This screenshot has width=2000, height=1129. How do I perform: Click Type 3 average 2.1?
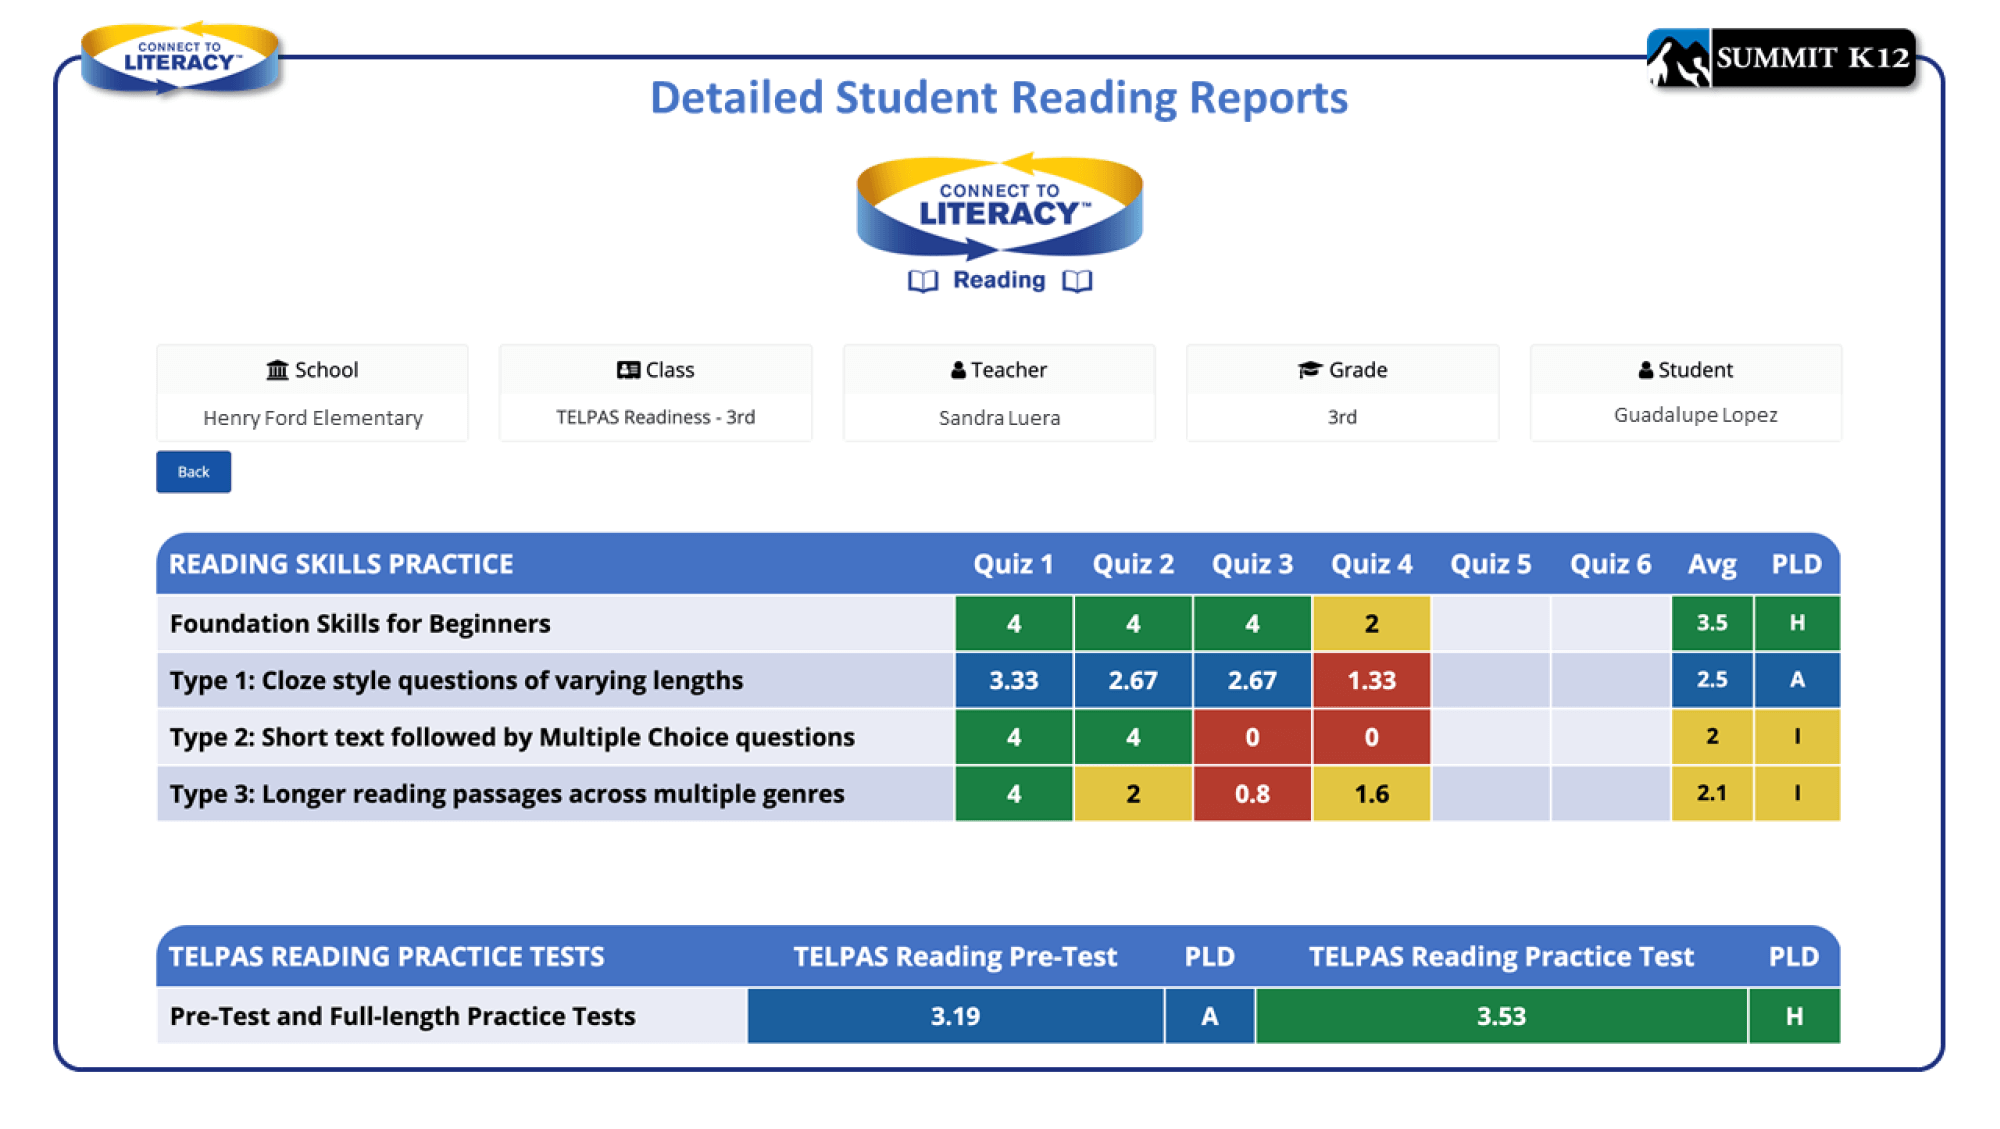[x=1712, y=794]
